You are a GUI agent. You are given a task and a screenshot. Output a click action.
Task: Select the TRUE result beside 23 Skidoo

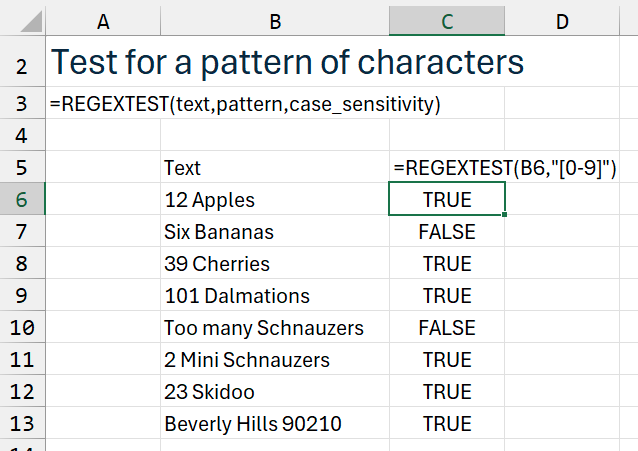click(x=447, y=392)
